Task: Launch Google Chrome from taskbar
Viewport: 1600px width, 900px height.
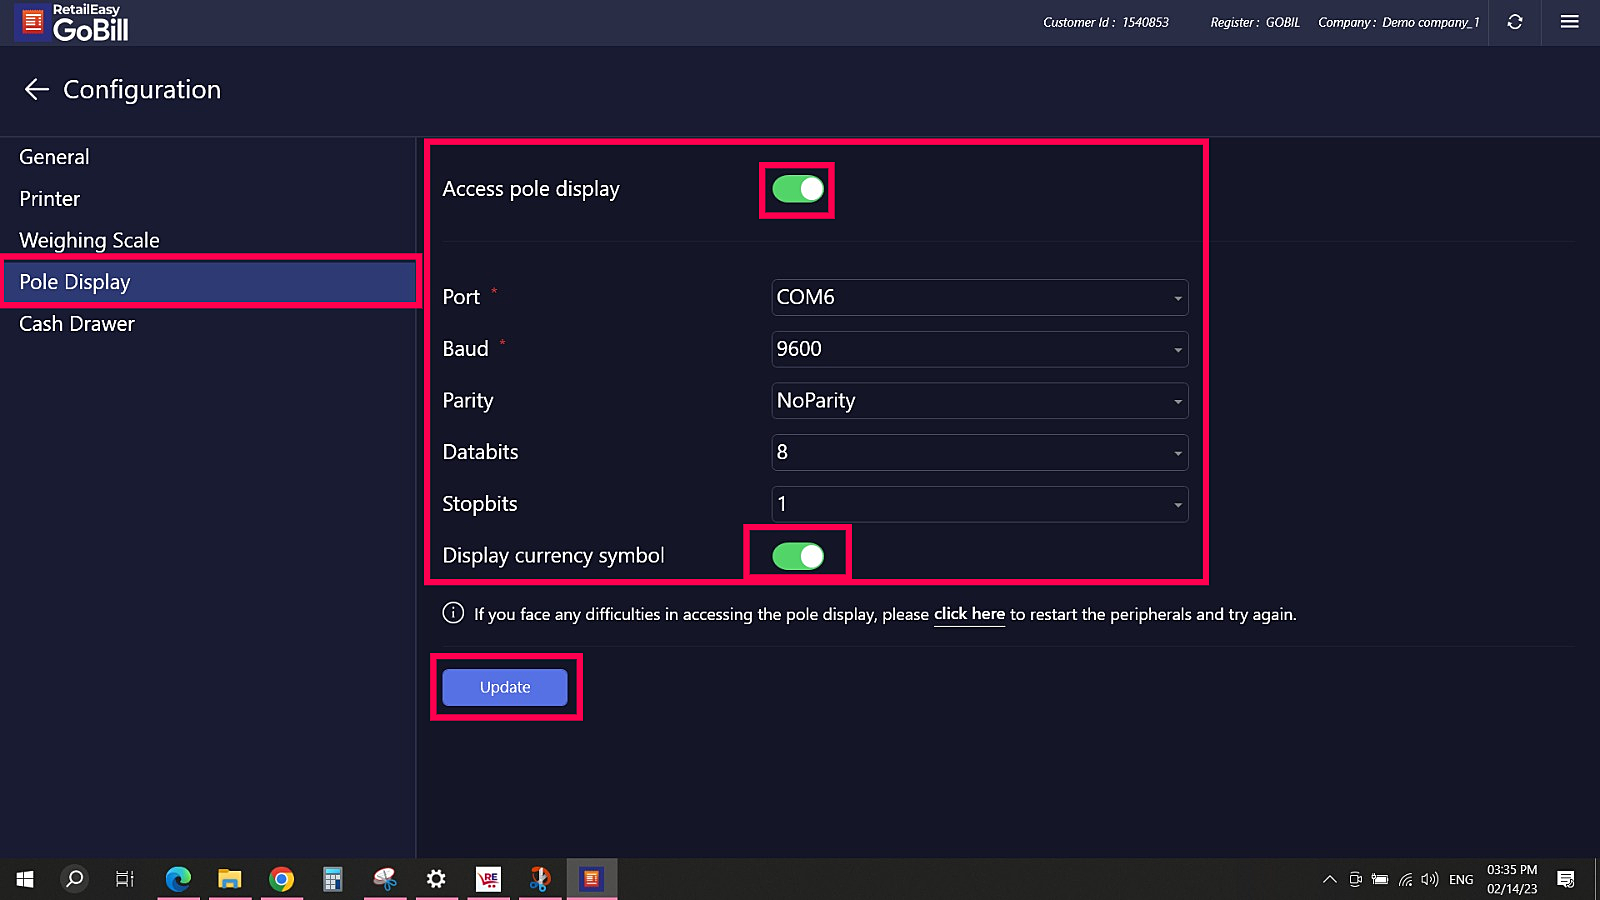Action: coord(282,879)
